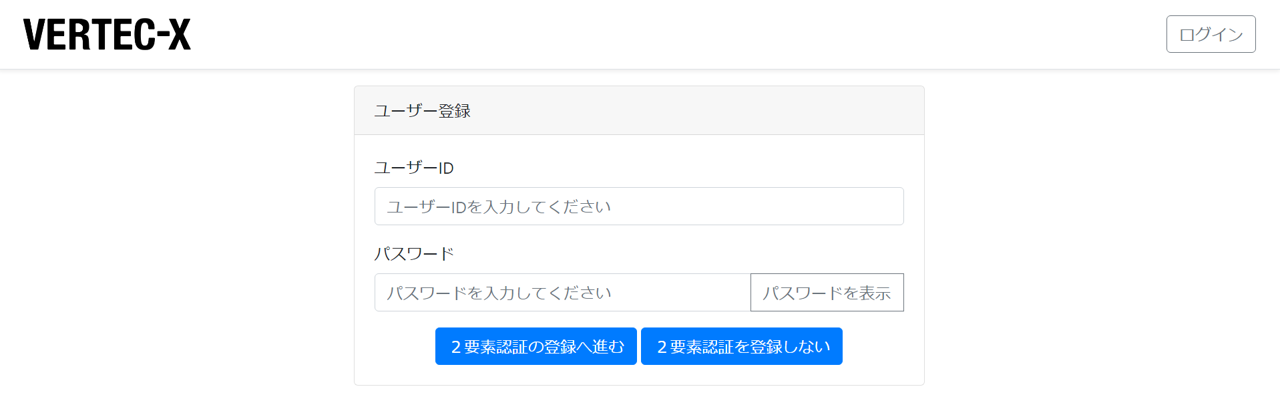Click the ユーザーIDを入力してください placeholder text

(499, 207)
